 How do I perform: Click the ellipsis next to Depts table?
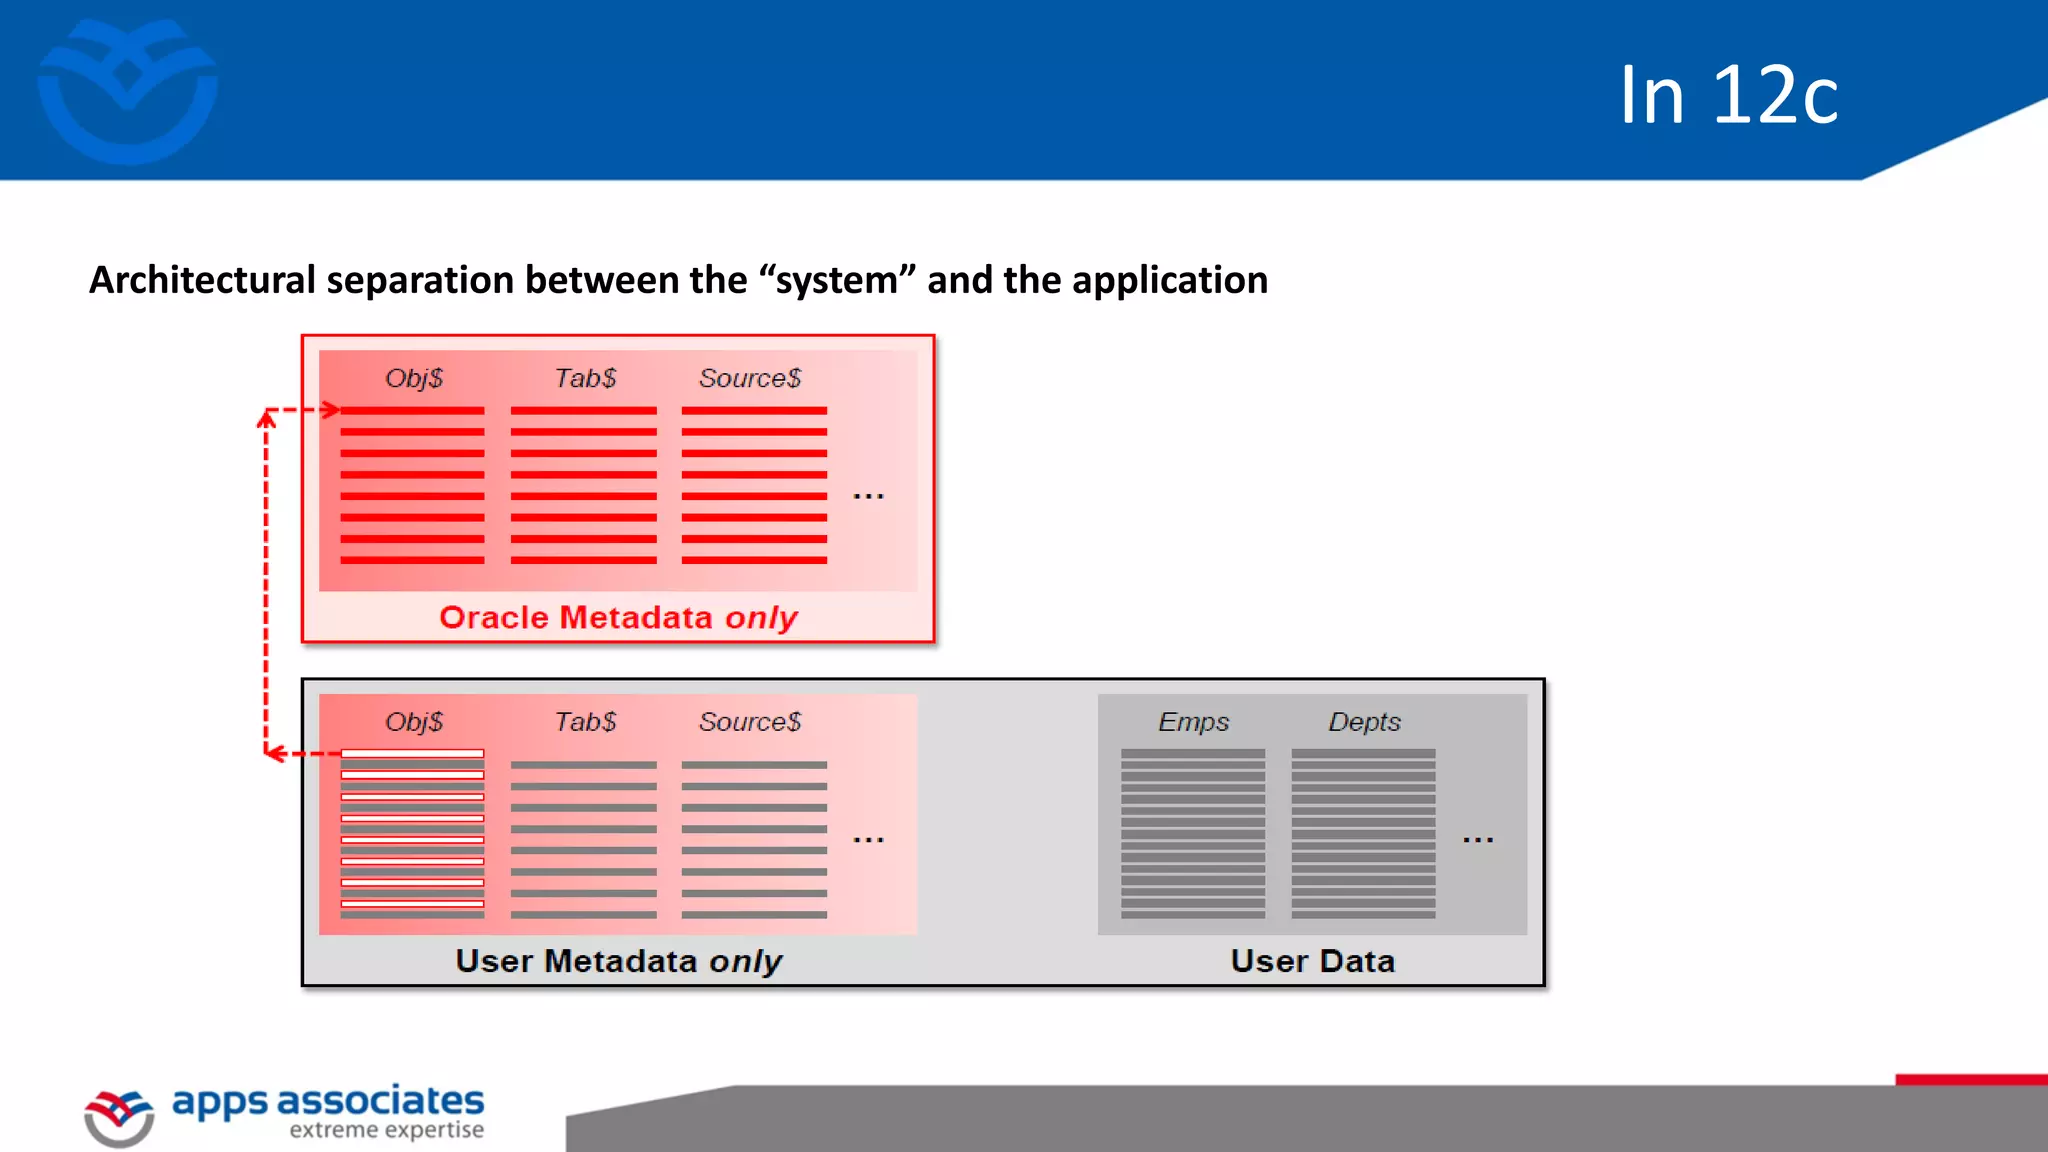pyautogui.click(x=1477, y=840)
